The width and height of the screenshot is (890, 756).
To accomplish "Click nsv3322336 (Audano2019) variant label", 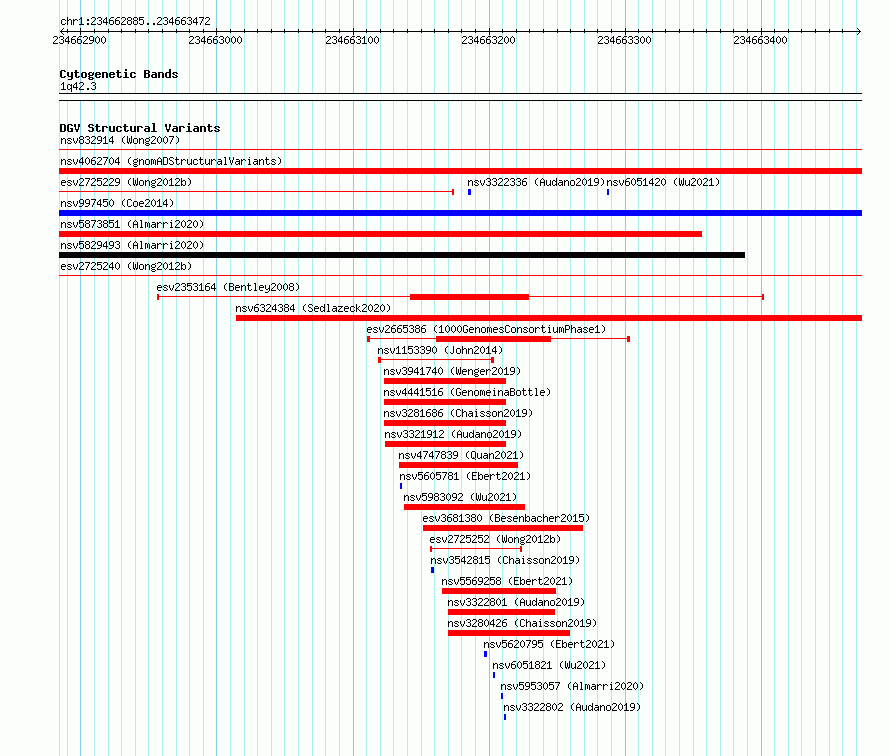I will [x=536, y=182].
